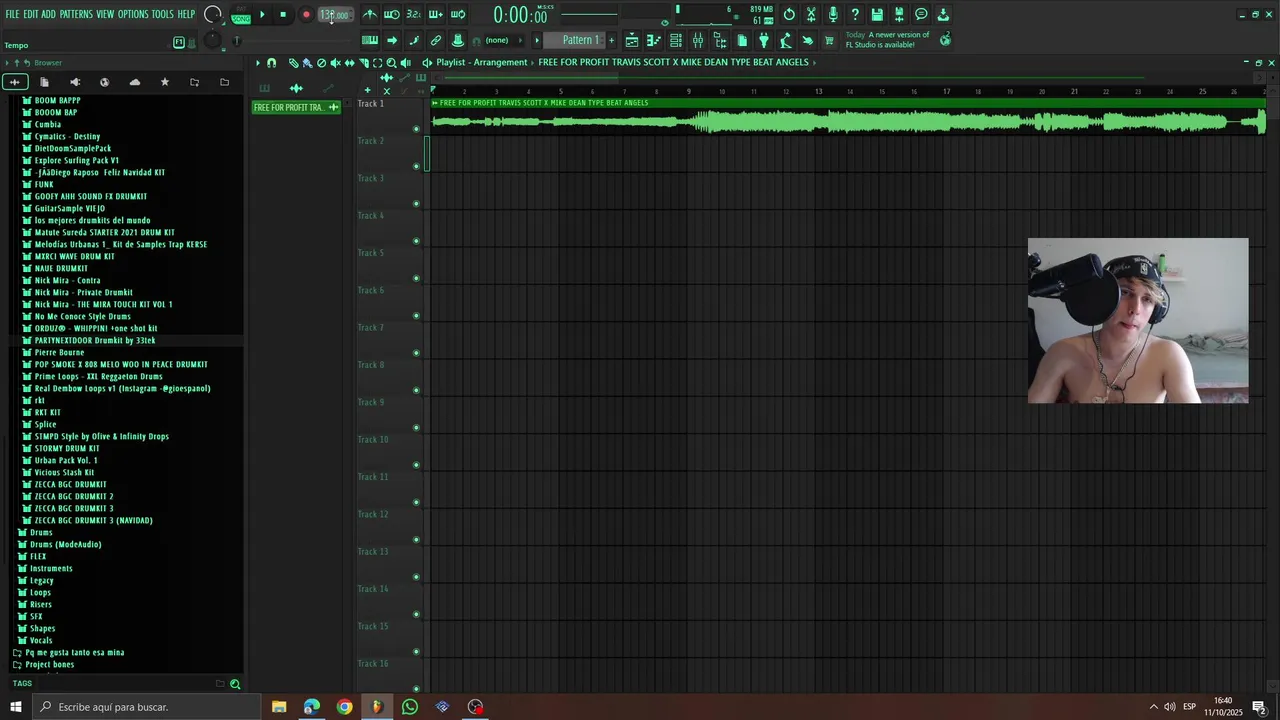
Task: Click the undo history icon
Action: tap(789, 14)
